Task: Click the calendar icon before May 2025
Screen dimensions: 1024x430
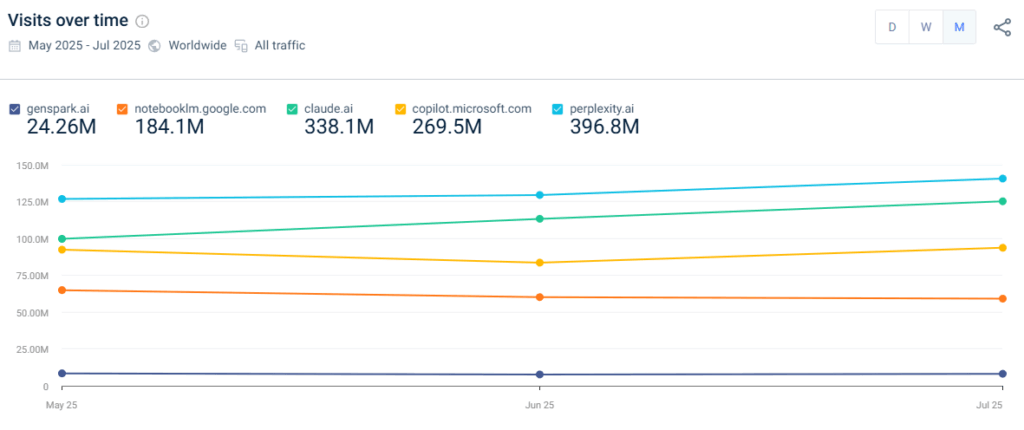Action: (x=14, y=46)
